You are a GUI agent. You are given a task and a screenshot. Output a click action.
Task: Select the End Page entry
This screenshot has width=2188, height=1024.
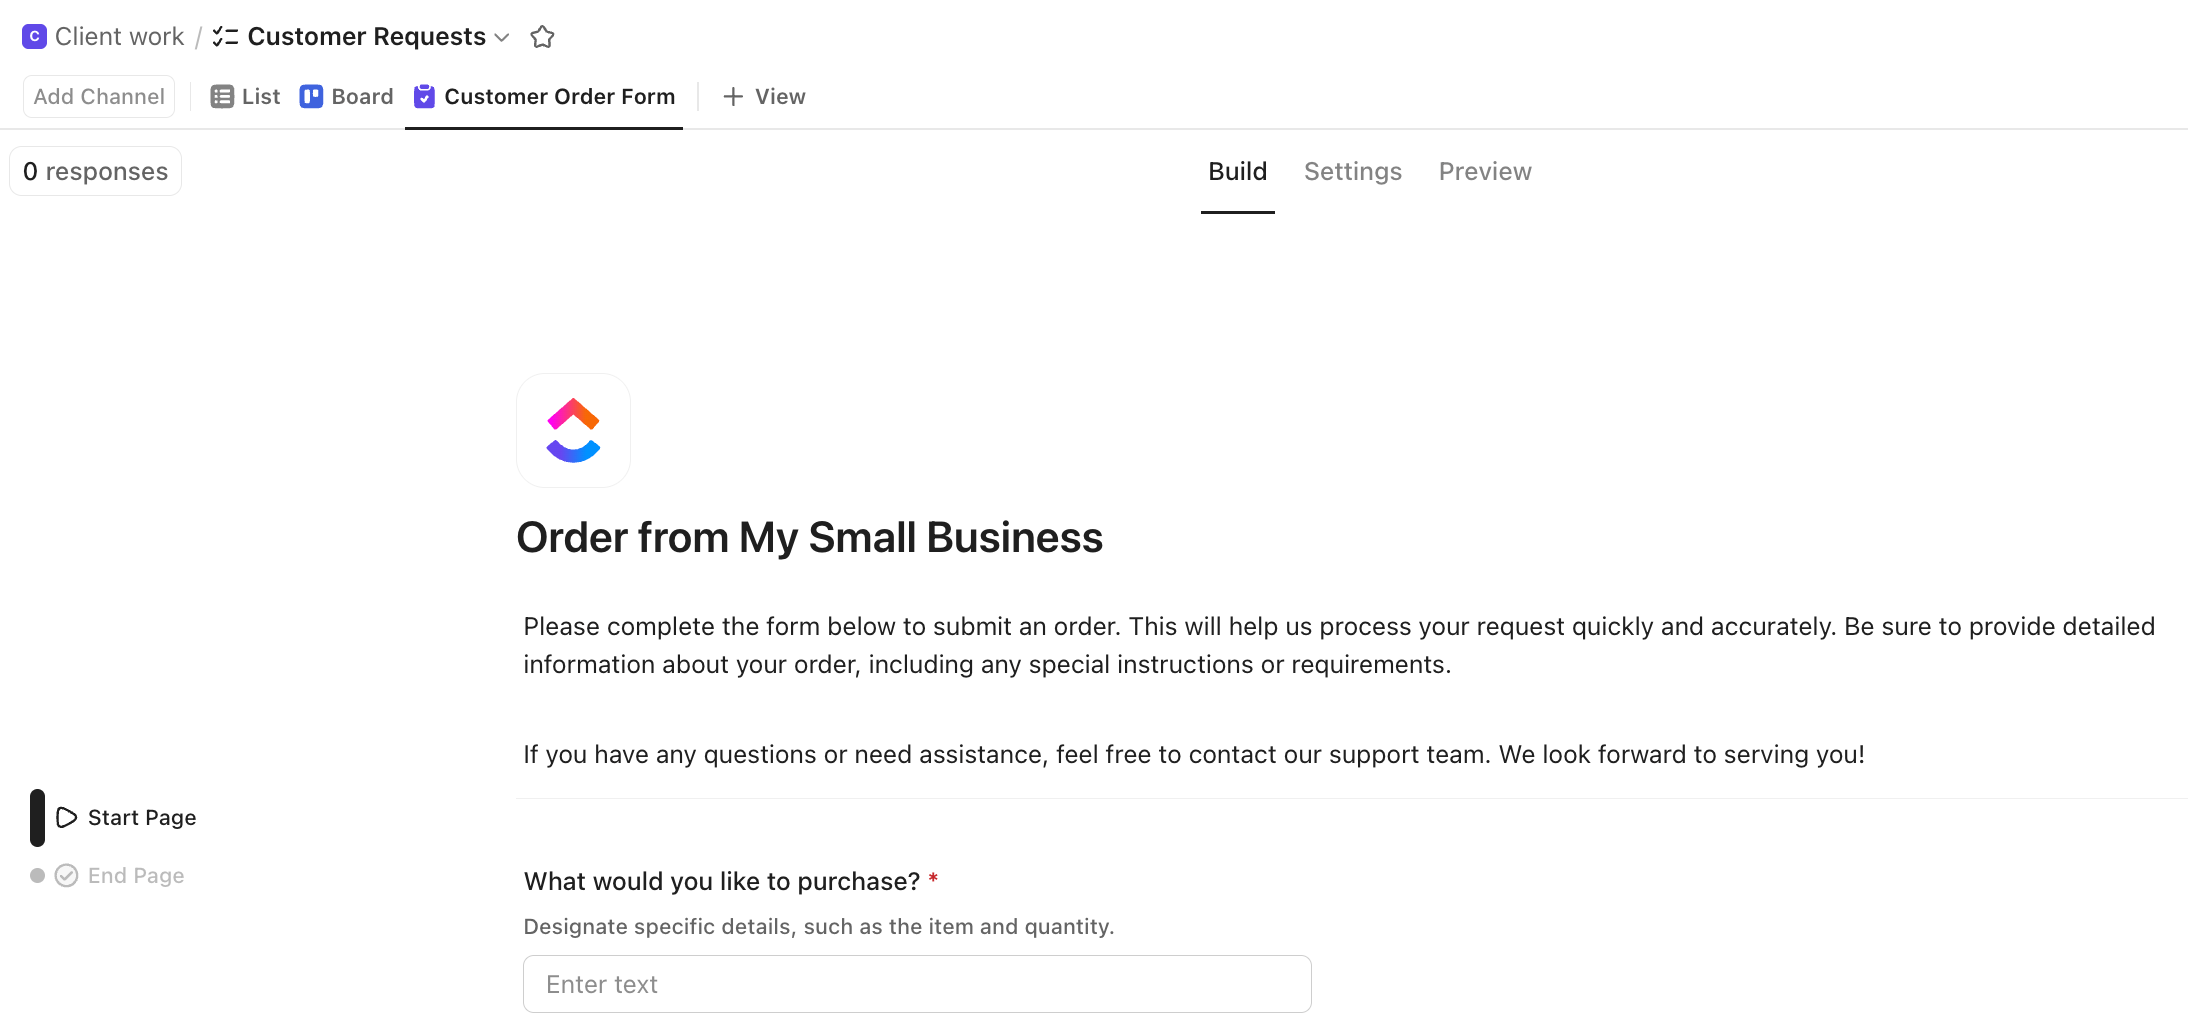pos(135,875)
